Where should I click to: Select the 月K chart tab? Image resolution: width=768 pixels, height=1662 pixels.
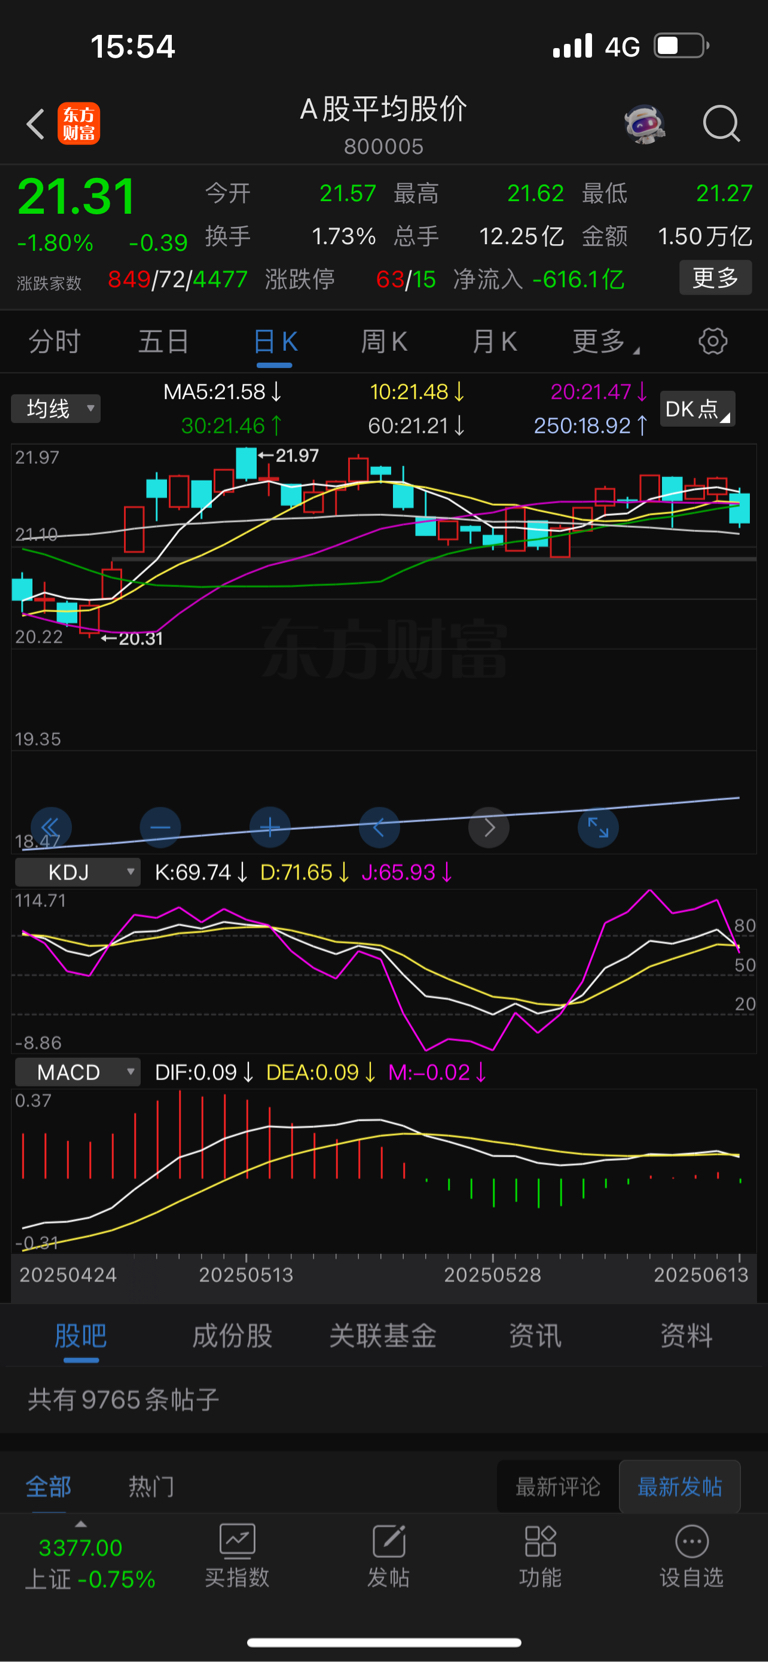(x=494, y=342)
